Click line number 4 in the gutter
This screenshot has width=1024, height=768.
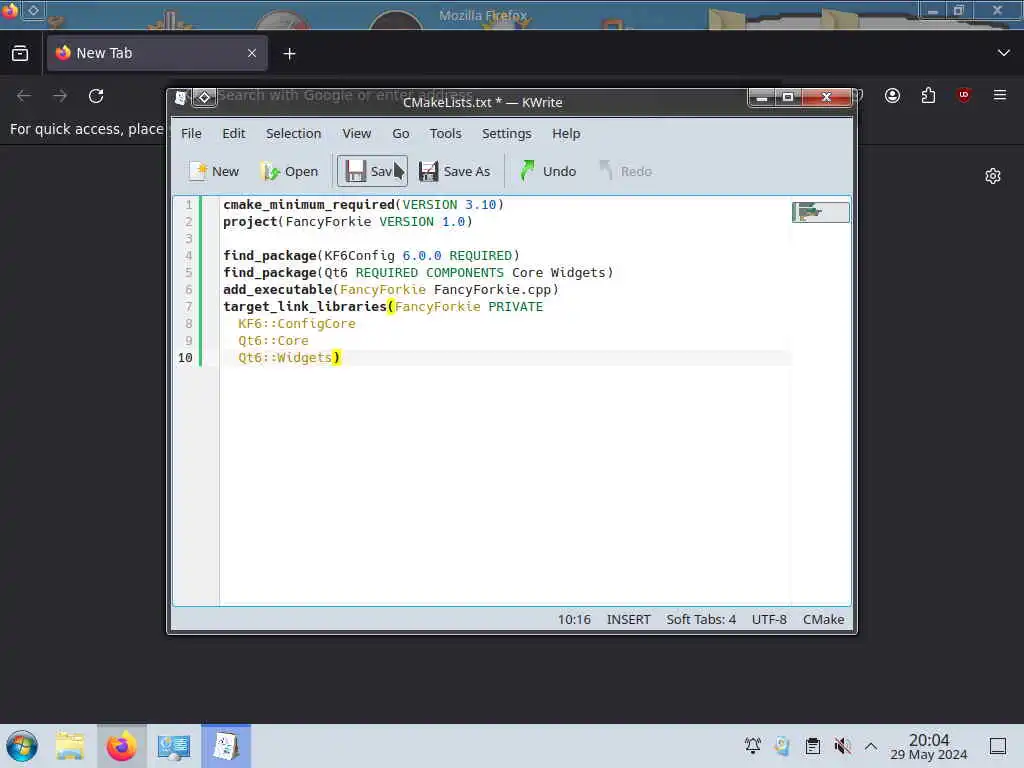click(x=189, y=255)
